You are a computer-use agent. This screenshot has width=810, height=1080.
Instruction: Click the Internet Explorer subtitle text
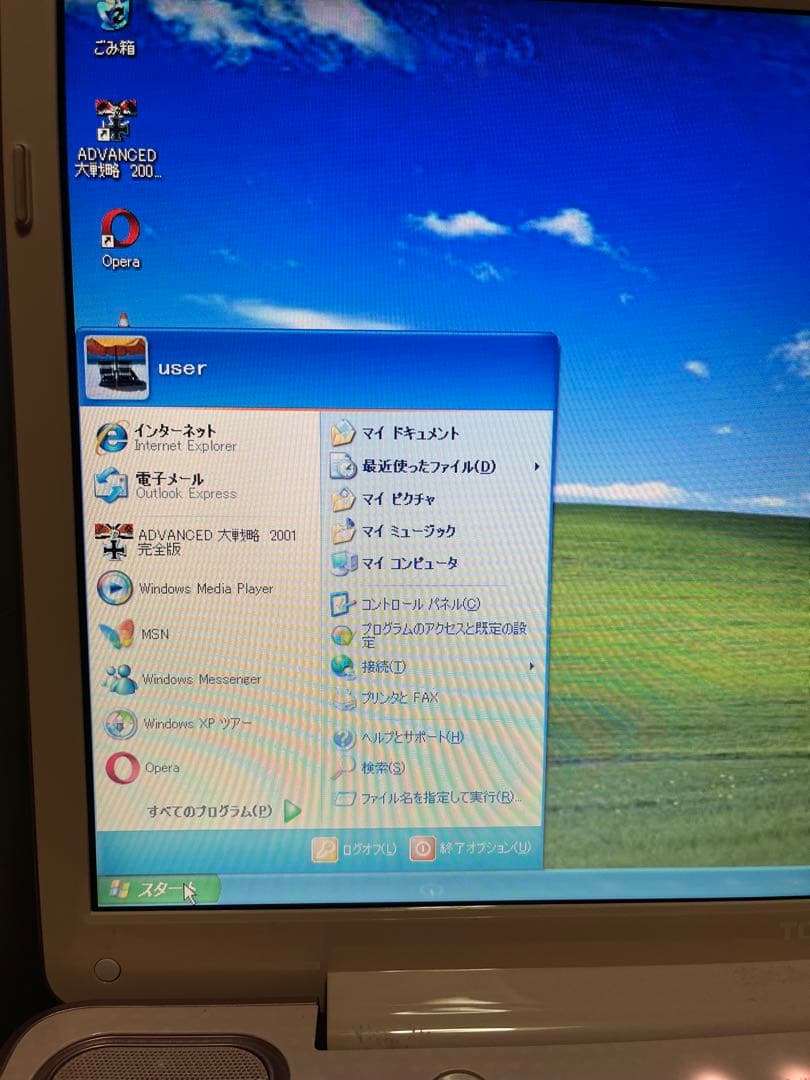(x=185, y=446)
